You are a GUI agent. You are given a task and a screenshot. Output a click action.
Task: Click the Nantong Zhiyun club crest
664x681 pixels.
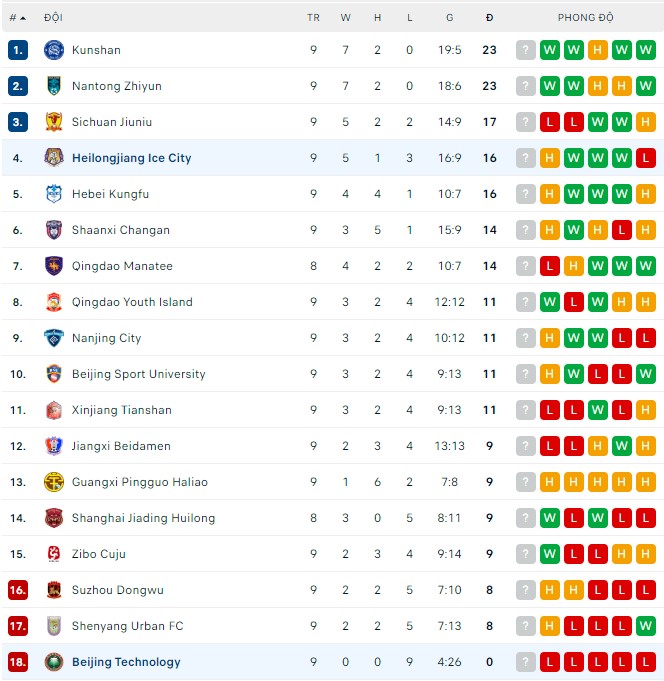click(x=54, y=86)
